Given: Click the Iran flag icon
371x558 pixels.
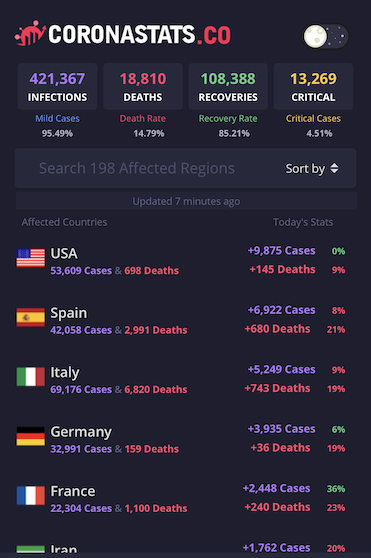Looking at the screenshot, I should (31, 550).
